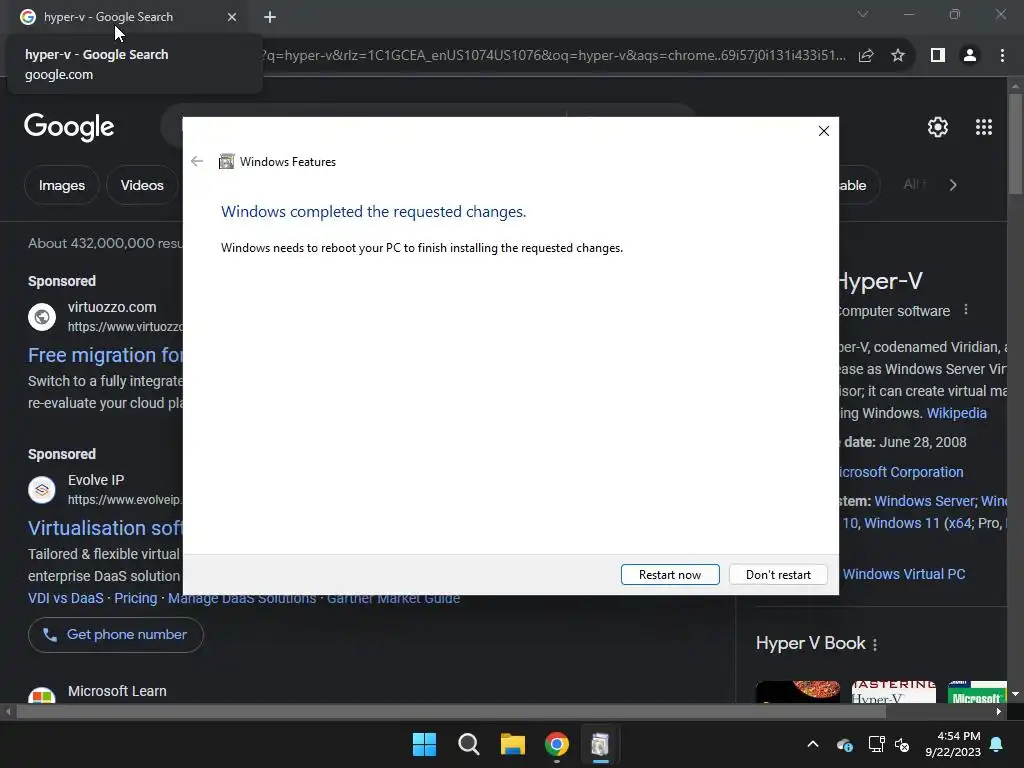Show hidden system tray icons
1024x768 pixels.
tap(813, 744)
